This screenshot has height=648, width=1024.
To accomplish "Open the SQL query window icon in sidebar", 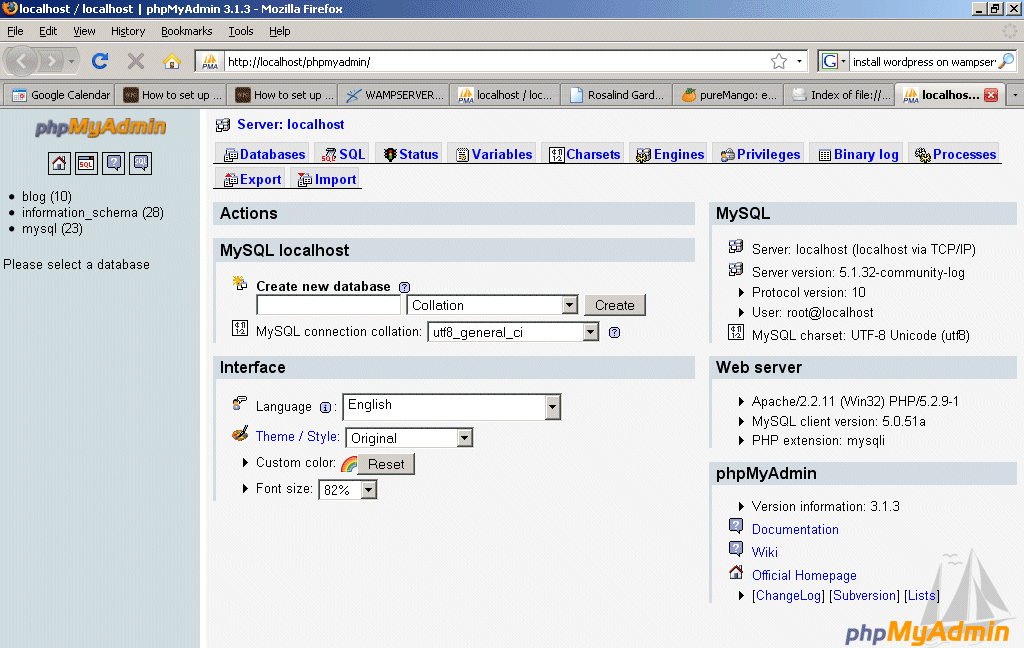I will coord(86,163).
